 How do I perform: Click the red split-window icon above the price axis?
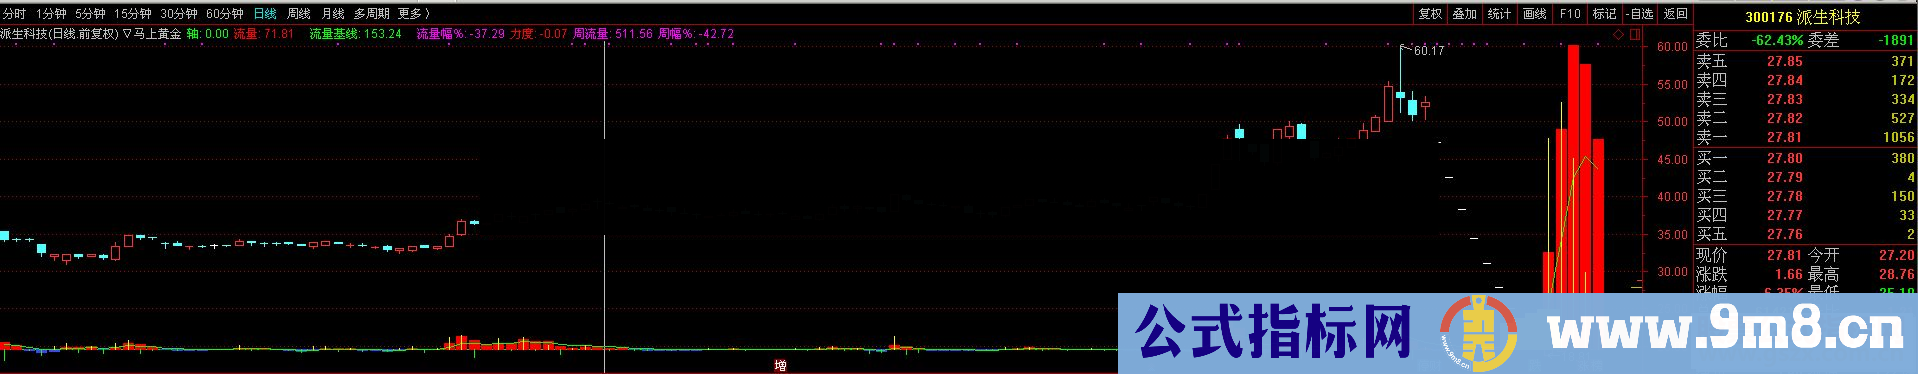click(x=1635, y=34)
